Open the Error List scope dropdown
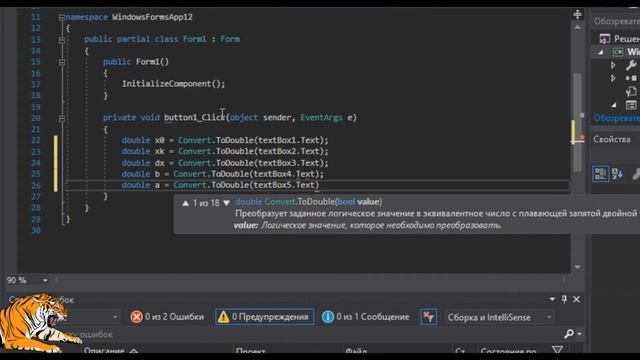Image resolution: width=640 pixels, height=360 pixels. coord(116,317)
